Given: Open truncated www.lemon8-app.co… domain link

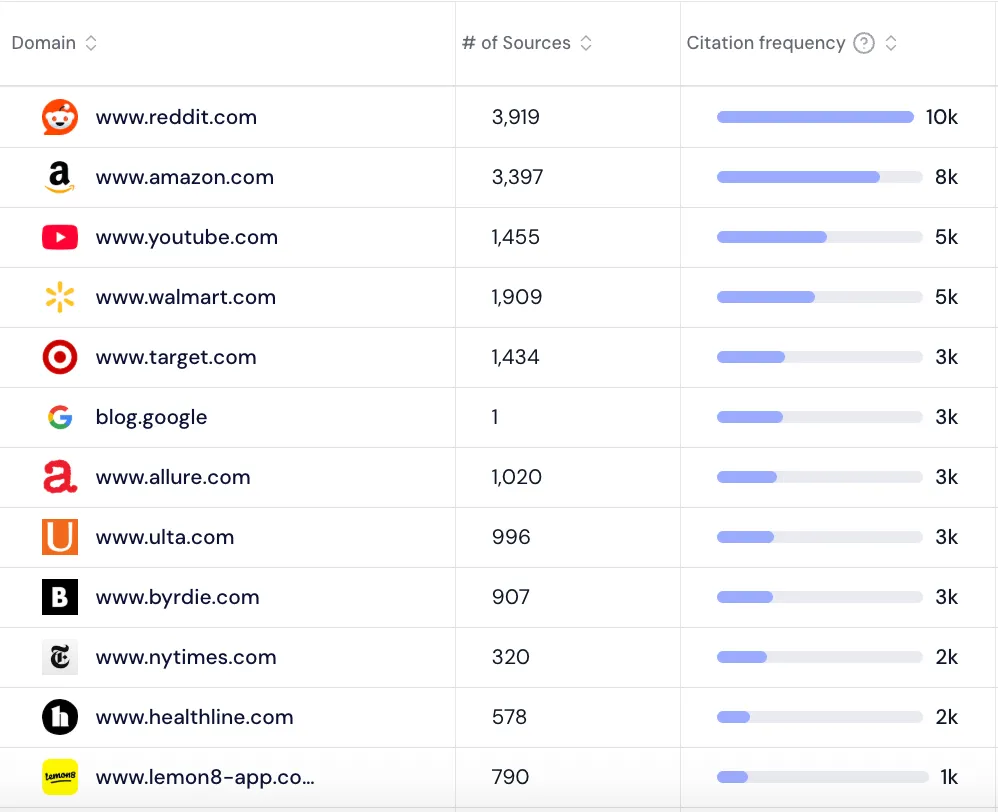Looking at the screenshot, I should click(205, 777).
